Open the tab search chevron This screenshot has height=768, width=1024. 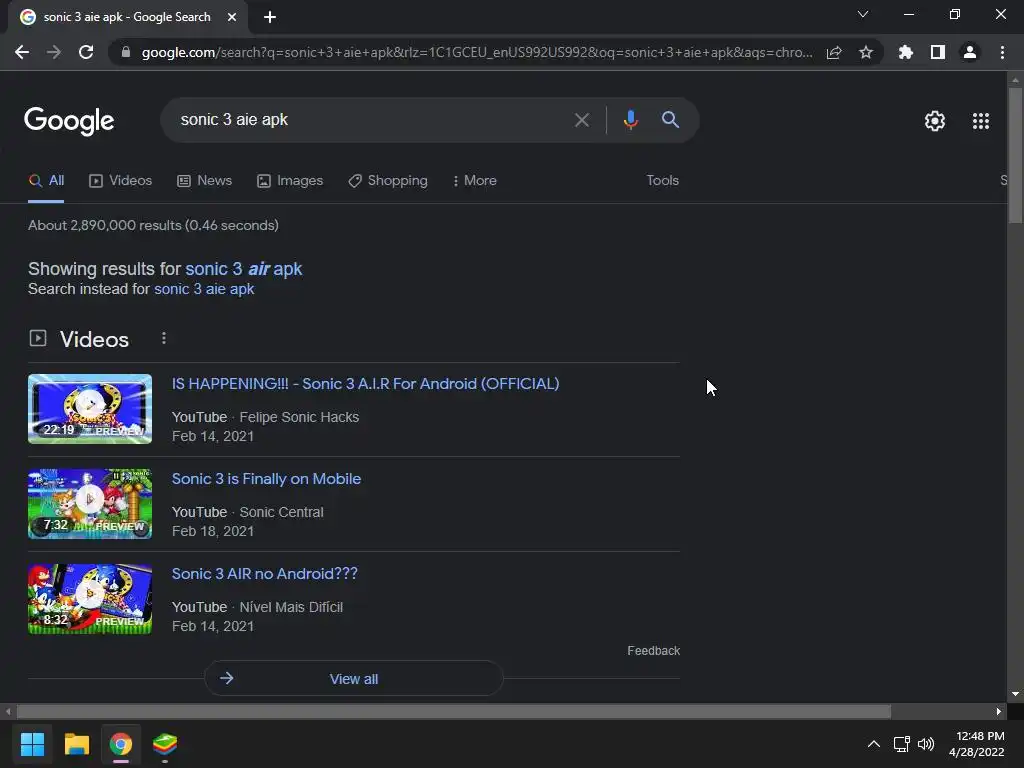click(x=863, y=14)
